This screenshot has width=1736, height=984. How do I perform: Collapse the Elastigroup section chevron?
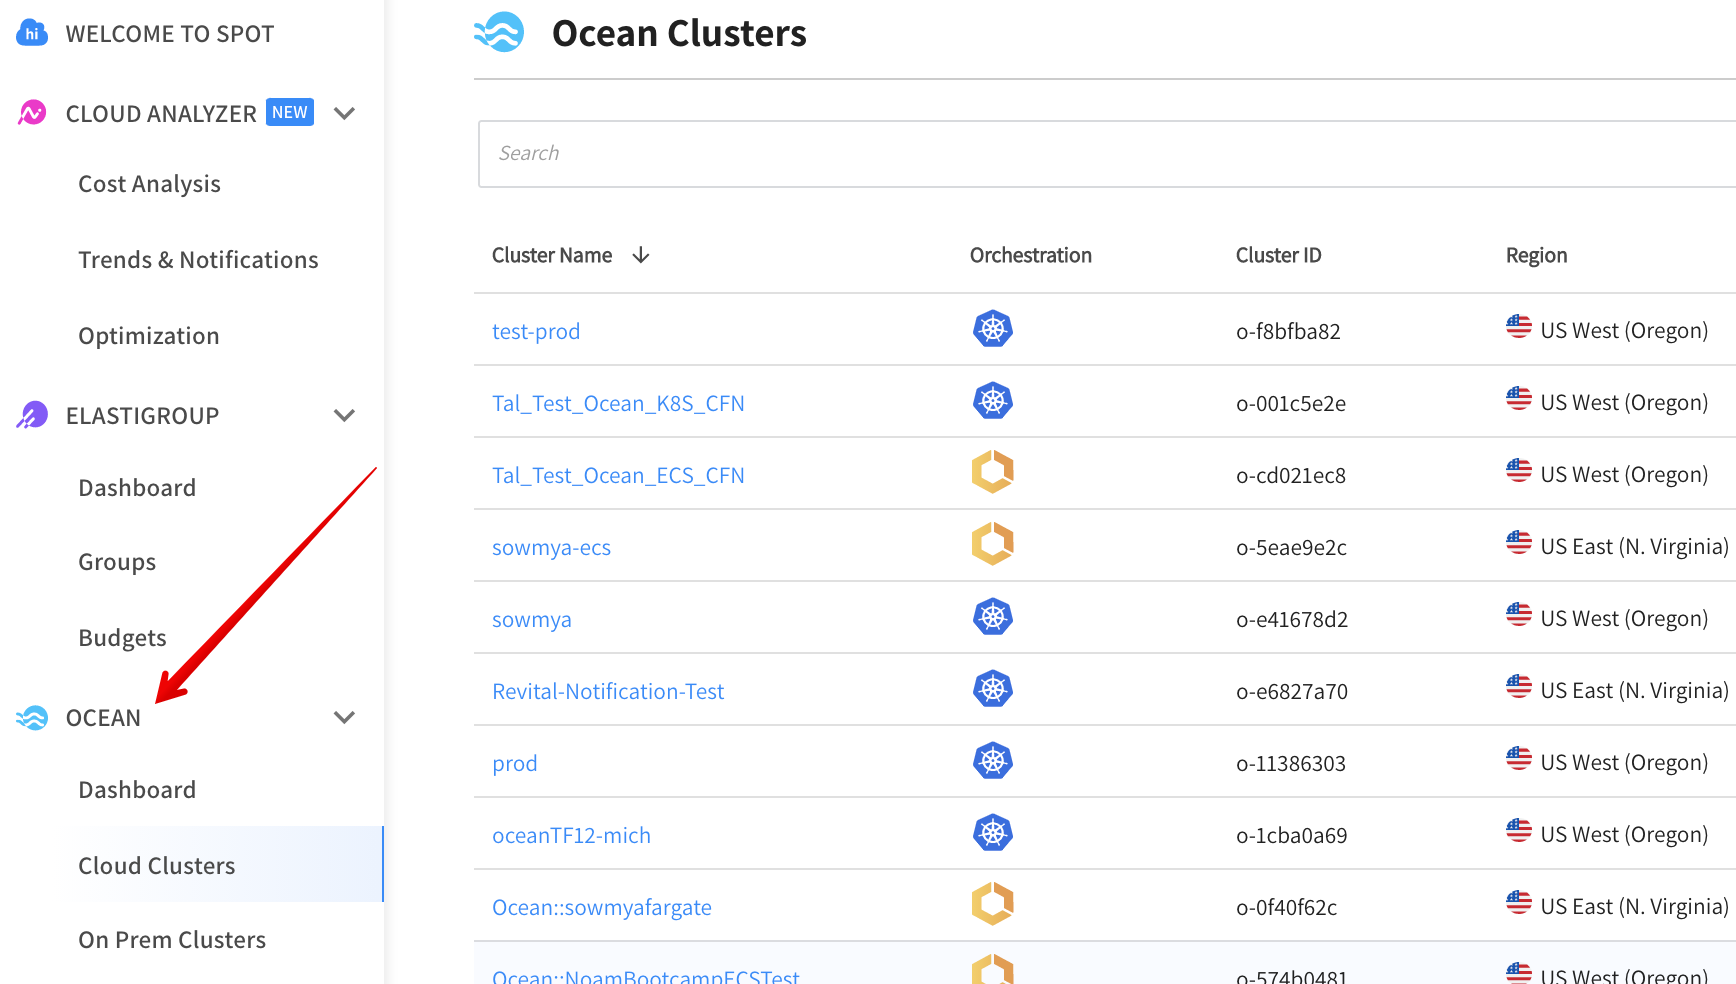[x=344, y=415]
